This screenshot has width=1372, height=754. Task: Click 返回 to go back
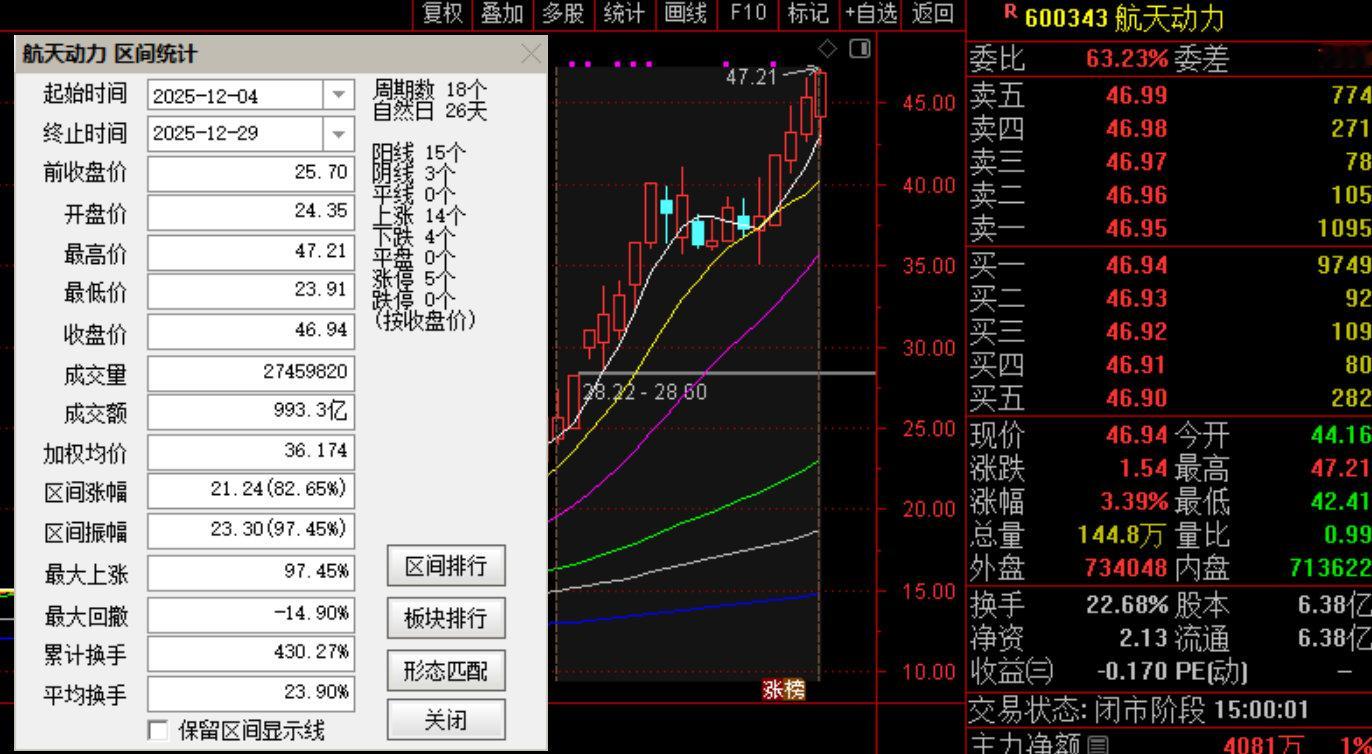pos(932,13)
